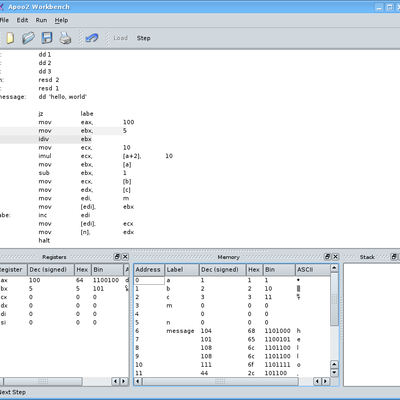Select memory label 'm' cell

coord(169,305)
